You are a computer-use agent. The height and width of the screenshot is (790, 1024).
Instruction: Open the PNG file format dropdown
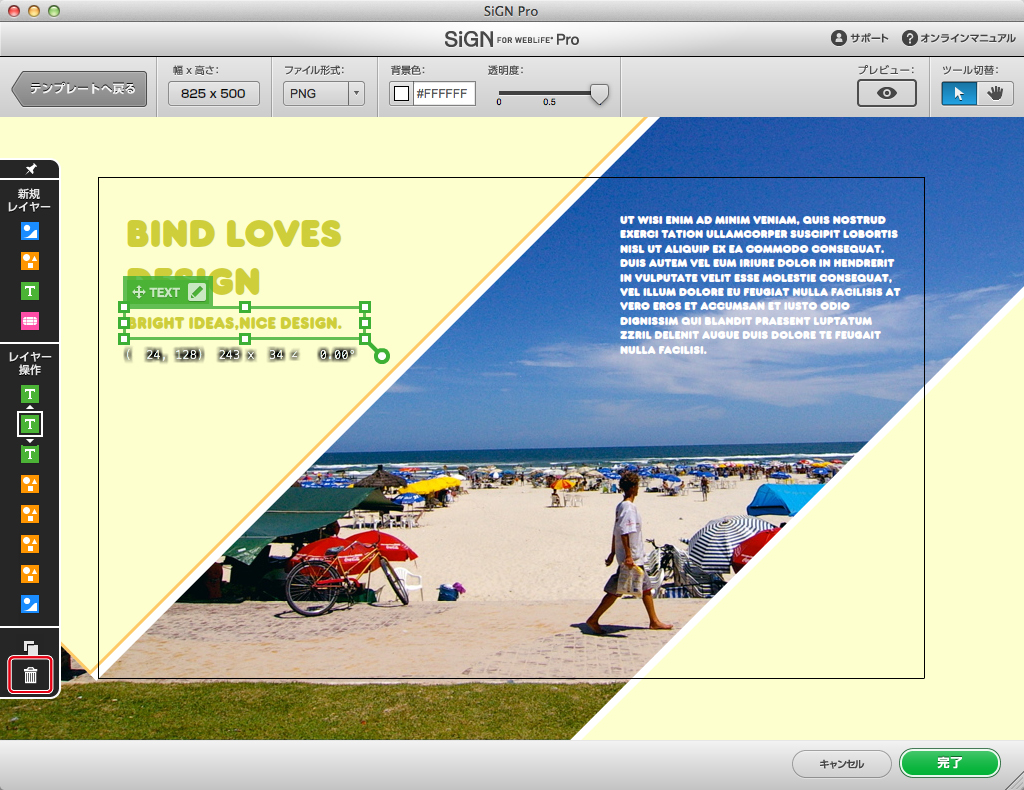point(323,93)
